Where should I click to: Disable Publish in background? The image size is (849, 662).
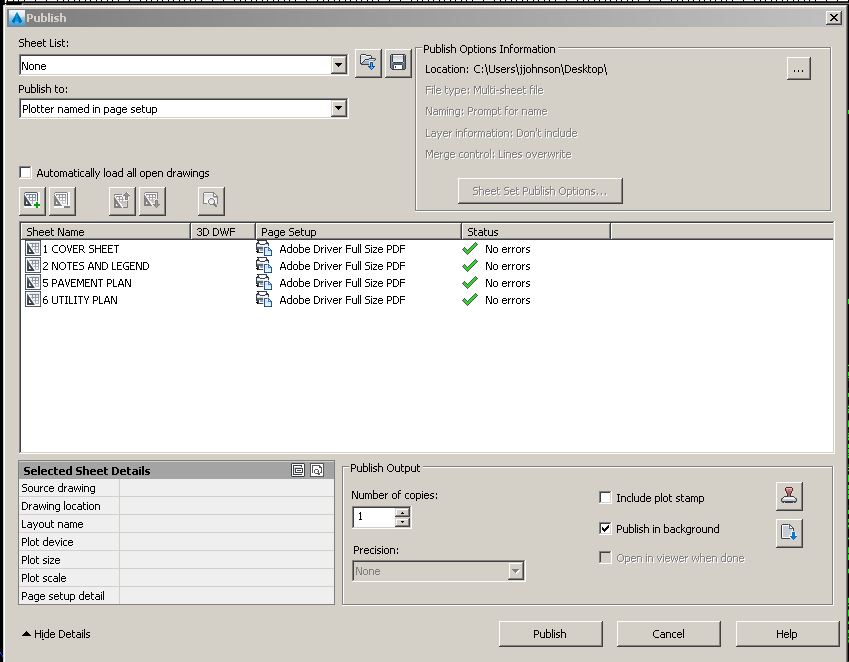pyautogui.click(x=605, y=529)
